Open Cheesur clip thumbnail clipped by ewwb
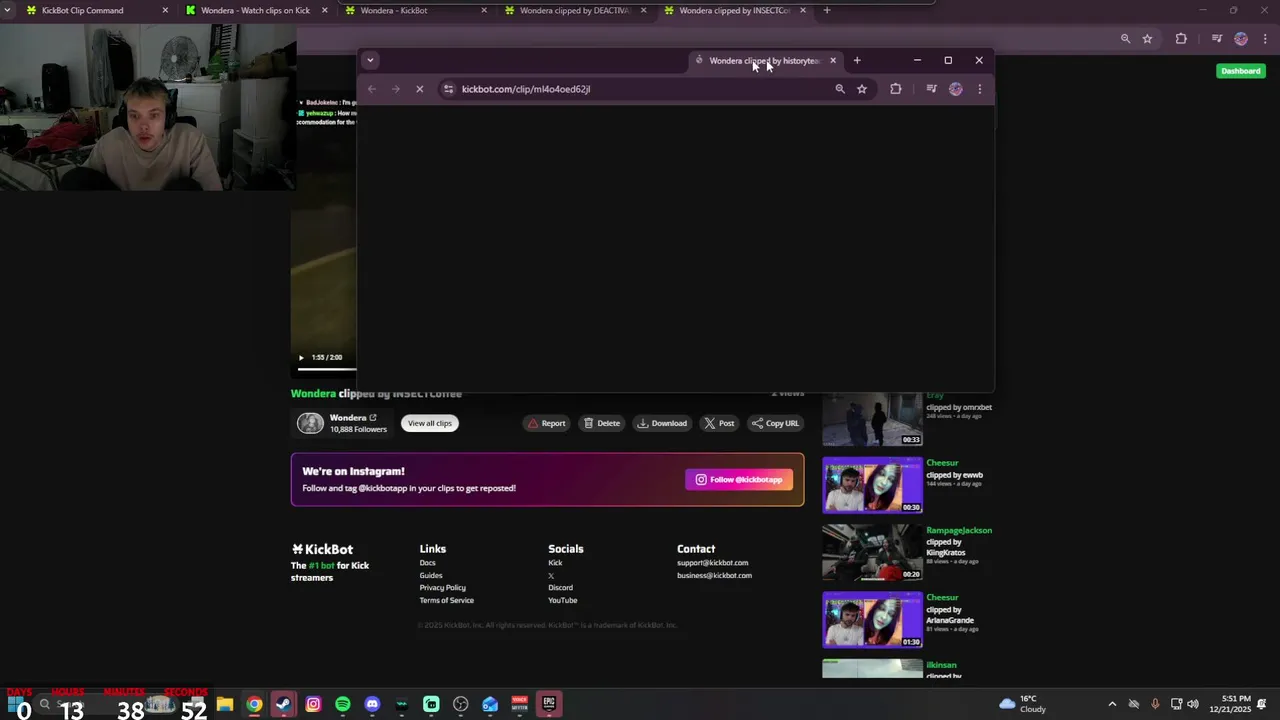Screen dimensions: 1280x720 click(x=872, y=485)
